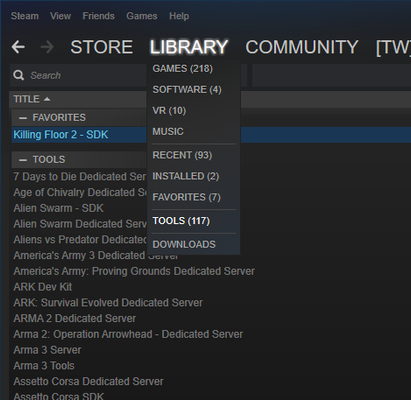Choose VR (10) filter
Viewport: 411px width, 400px height.
coord(169,111)
